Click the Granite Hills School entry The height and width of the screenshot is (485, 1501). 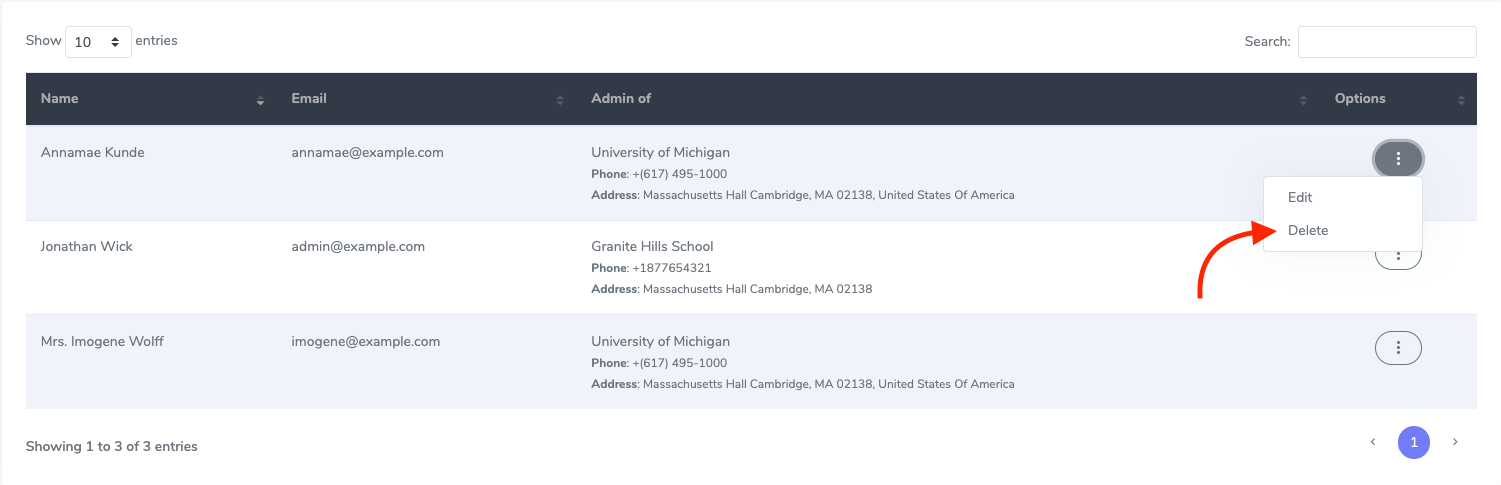(x=652, y=247)
